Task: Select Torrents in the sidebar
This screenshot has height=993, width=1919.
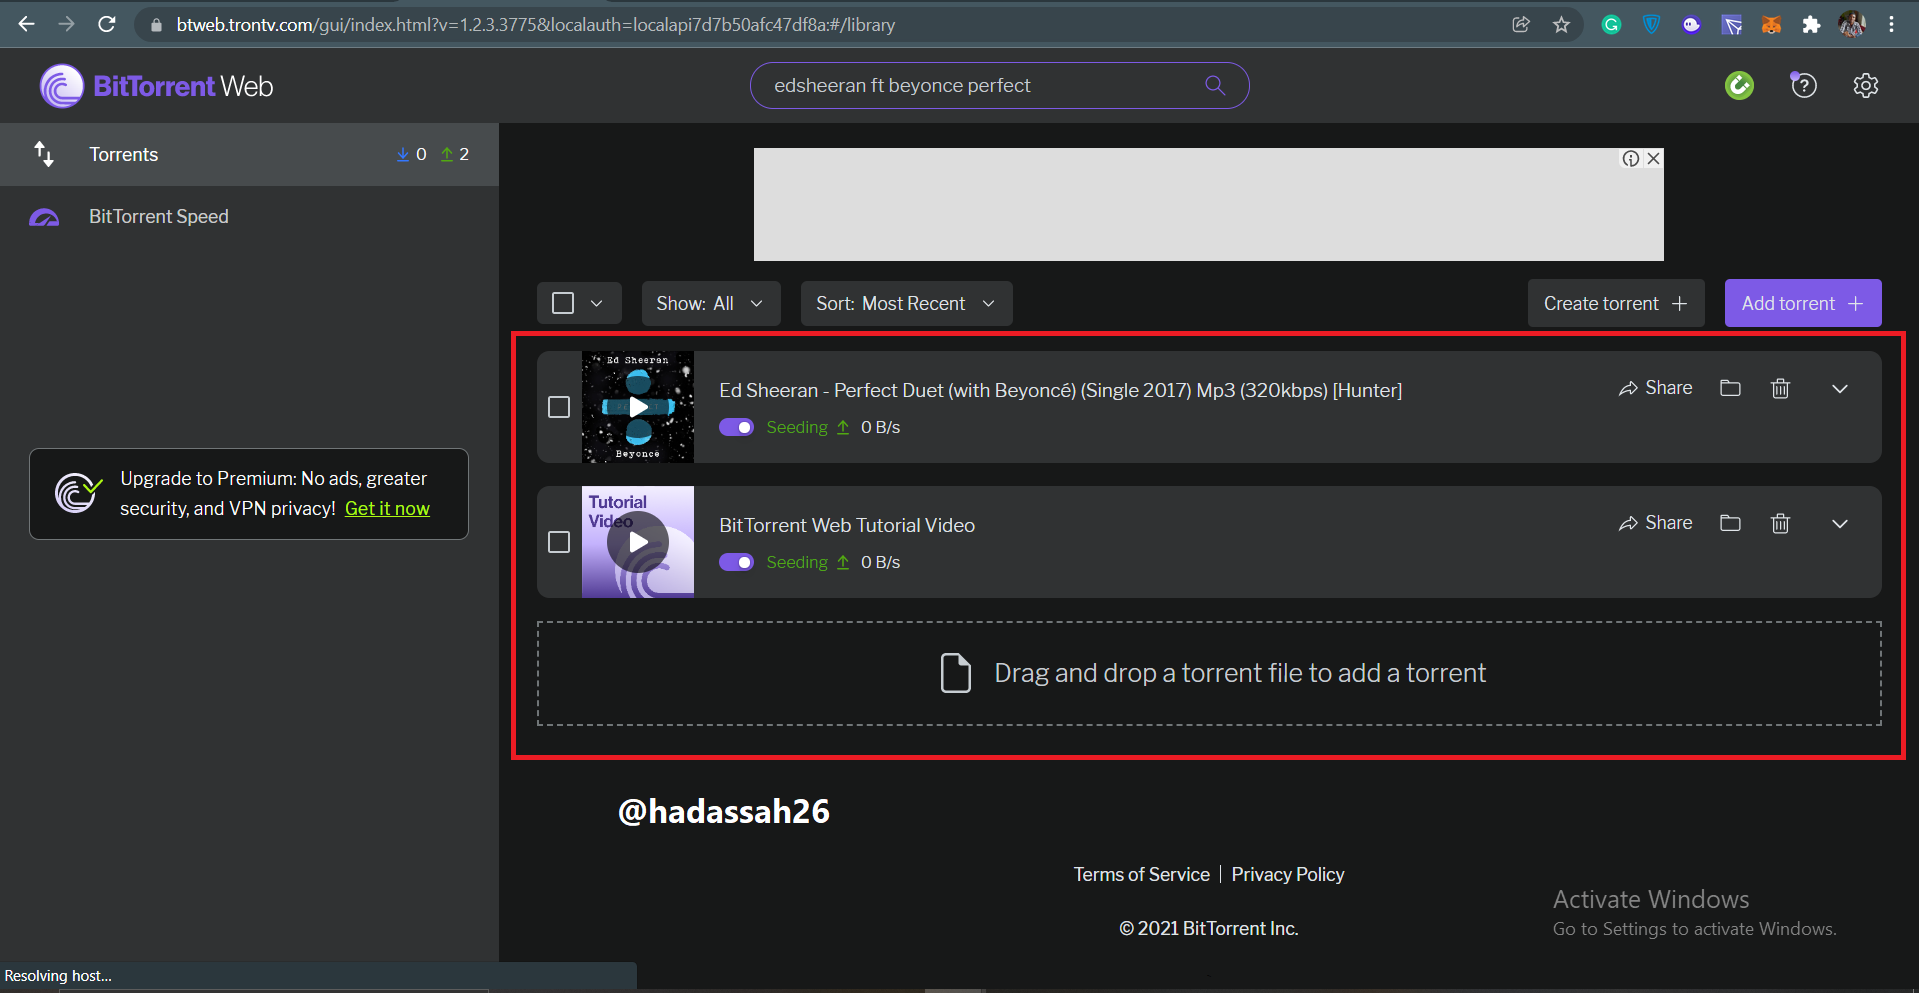Action: click(x=249, y=154)
